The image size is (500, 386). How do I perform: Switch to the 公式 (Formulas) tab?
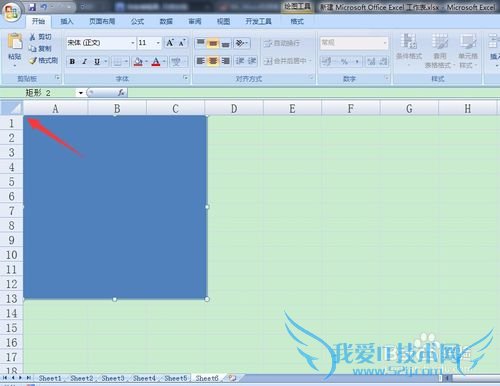[x=137, y=21]
